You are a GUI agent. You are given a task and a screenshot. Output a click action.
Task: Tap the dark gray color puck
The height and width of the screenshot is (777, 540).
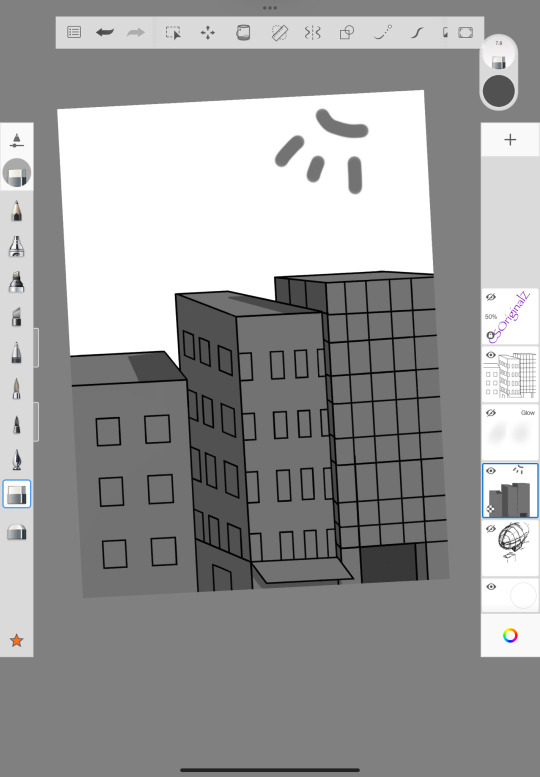click(x=498, y=91)
